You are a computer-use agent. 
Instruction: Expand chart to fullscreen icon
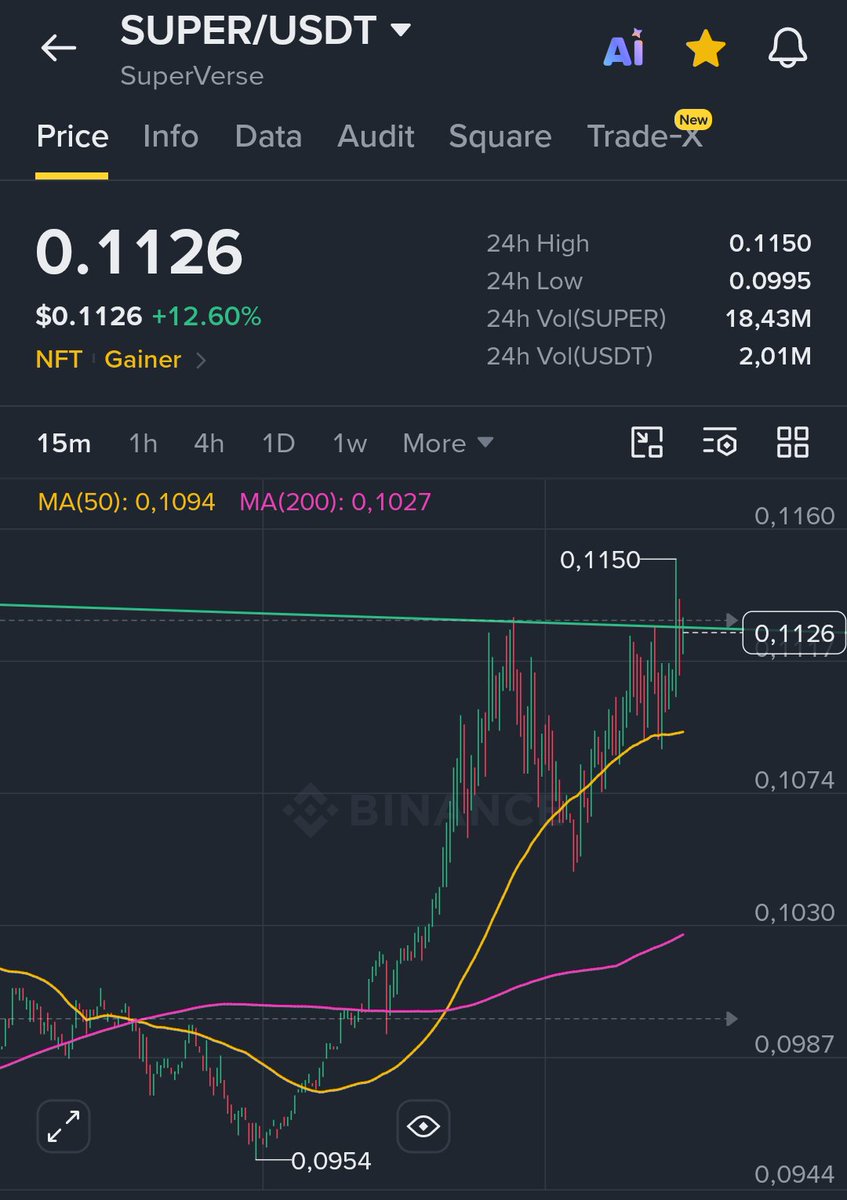pyautogui.click(x=64, y=1126)
